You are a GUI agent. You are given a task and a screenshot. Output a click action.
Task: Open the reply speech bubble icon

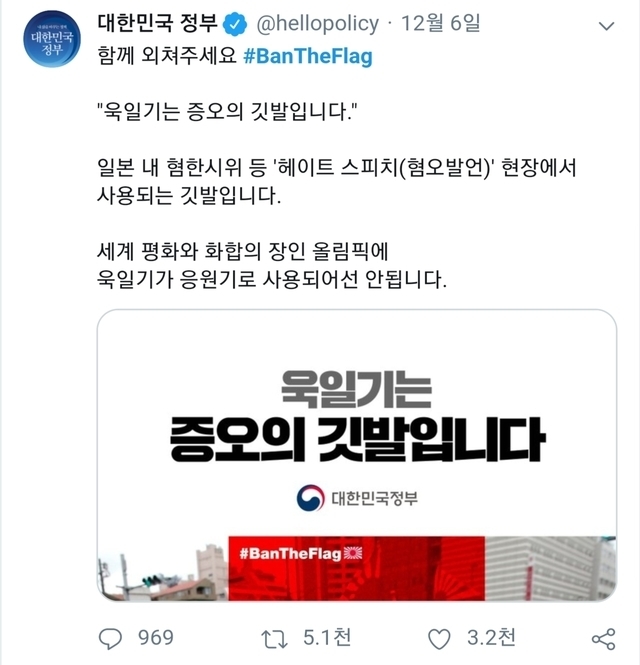pyautogui.click(x=110, y=639)
